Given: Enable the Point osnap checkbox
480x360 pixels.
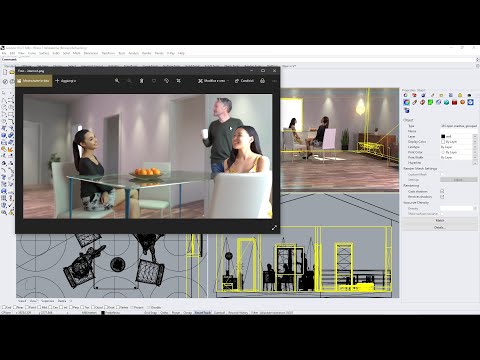Looking at the screenshot, I should [x=27, y=307].
